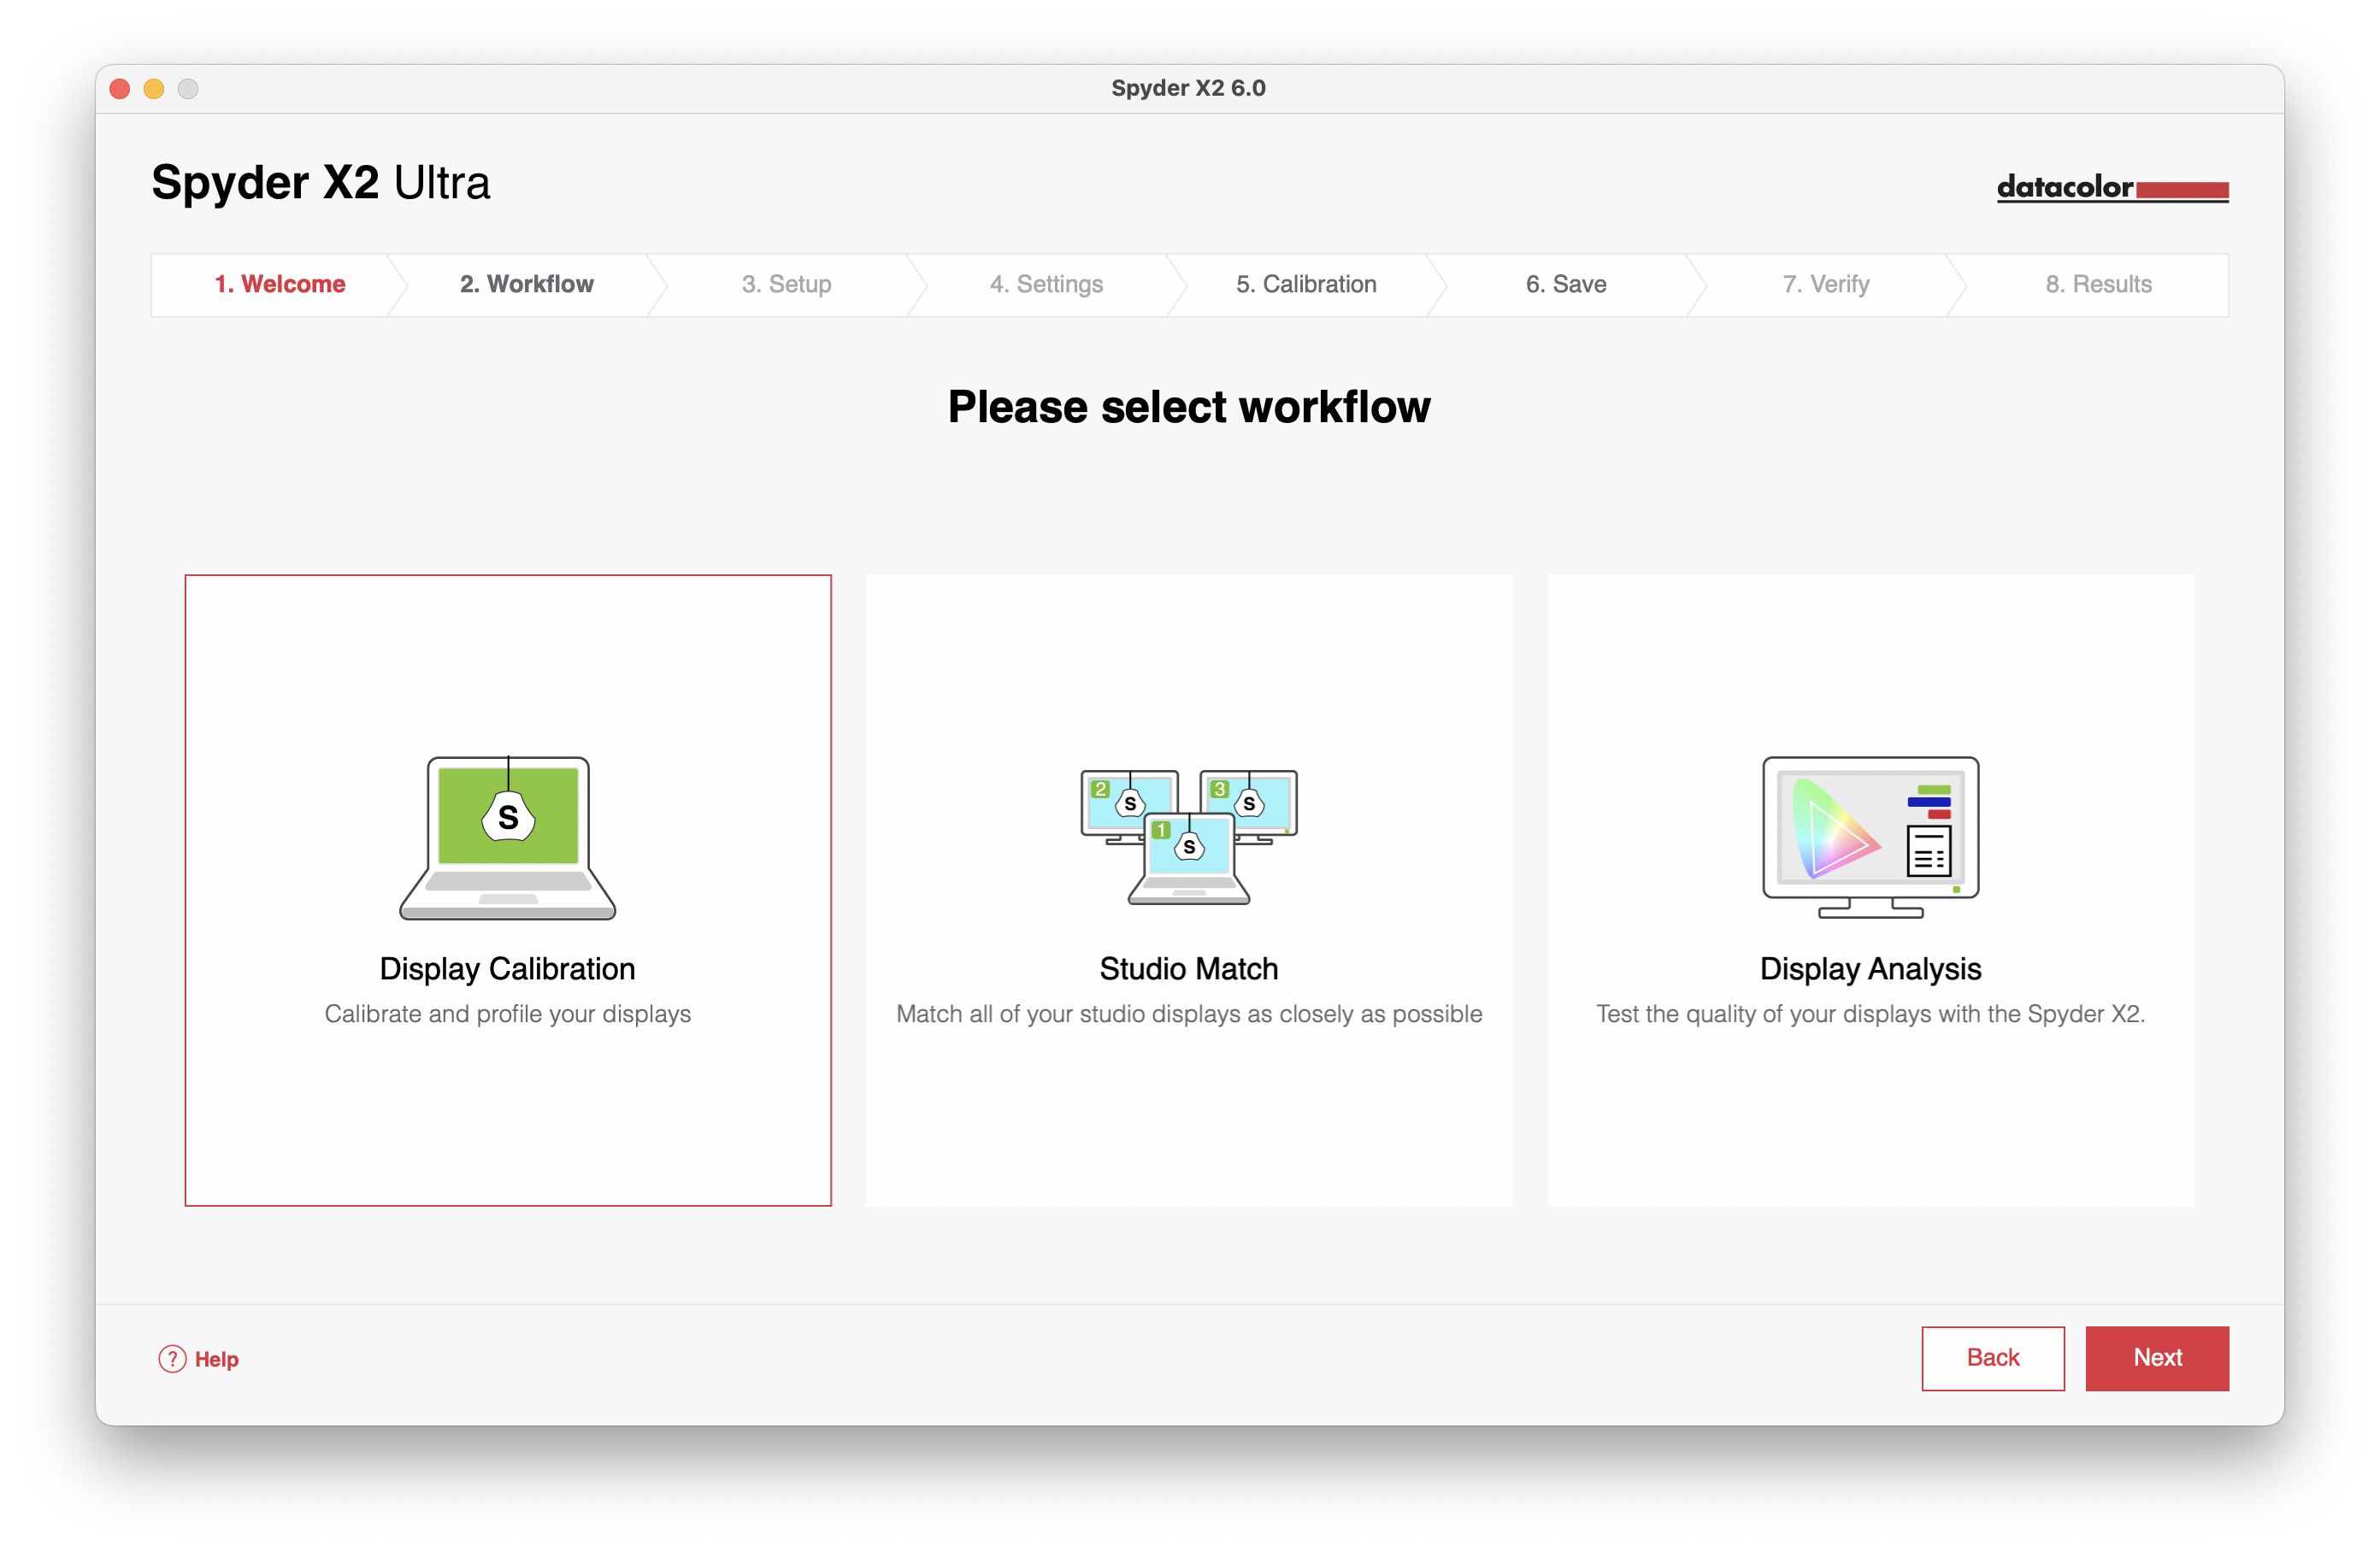Go to the 7. Verify step

(x=1826, y=284)
